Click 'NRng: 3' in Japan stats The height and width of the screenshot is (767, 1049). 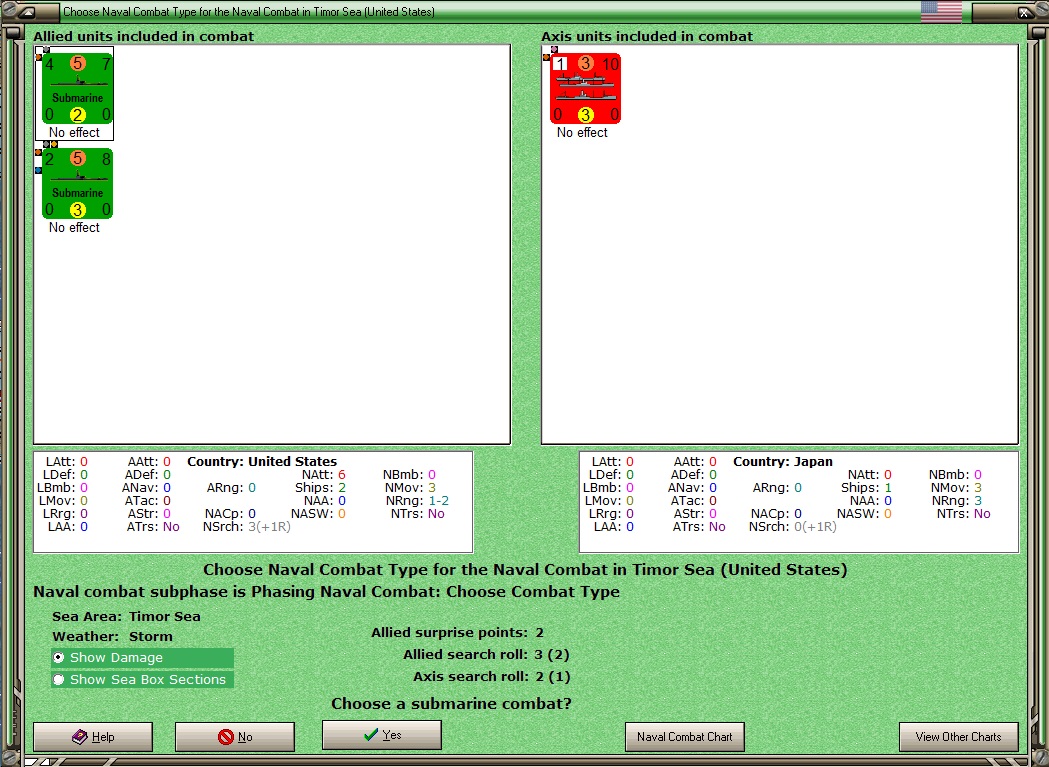(957, 501)
